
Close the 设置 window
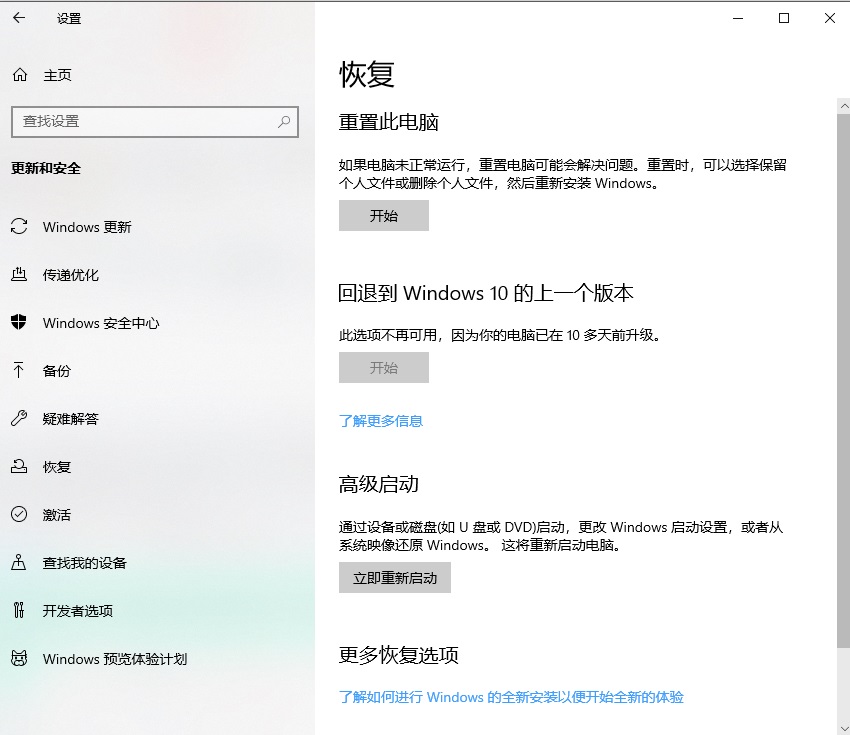[829, 18]
